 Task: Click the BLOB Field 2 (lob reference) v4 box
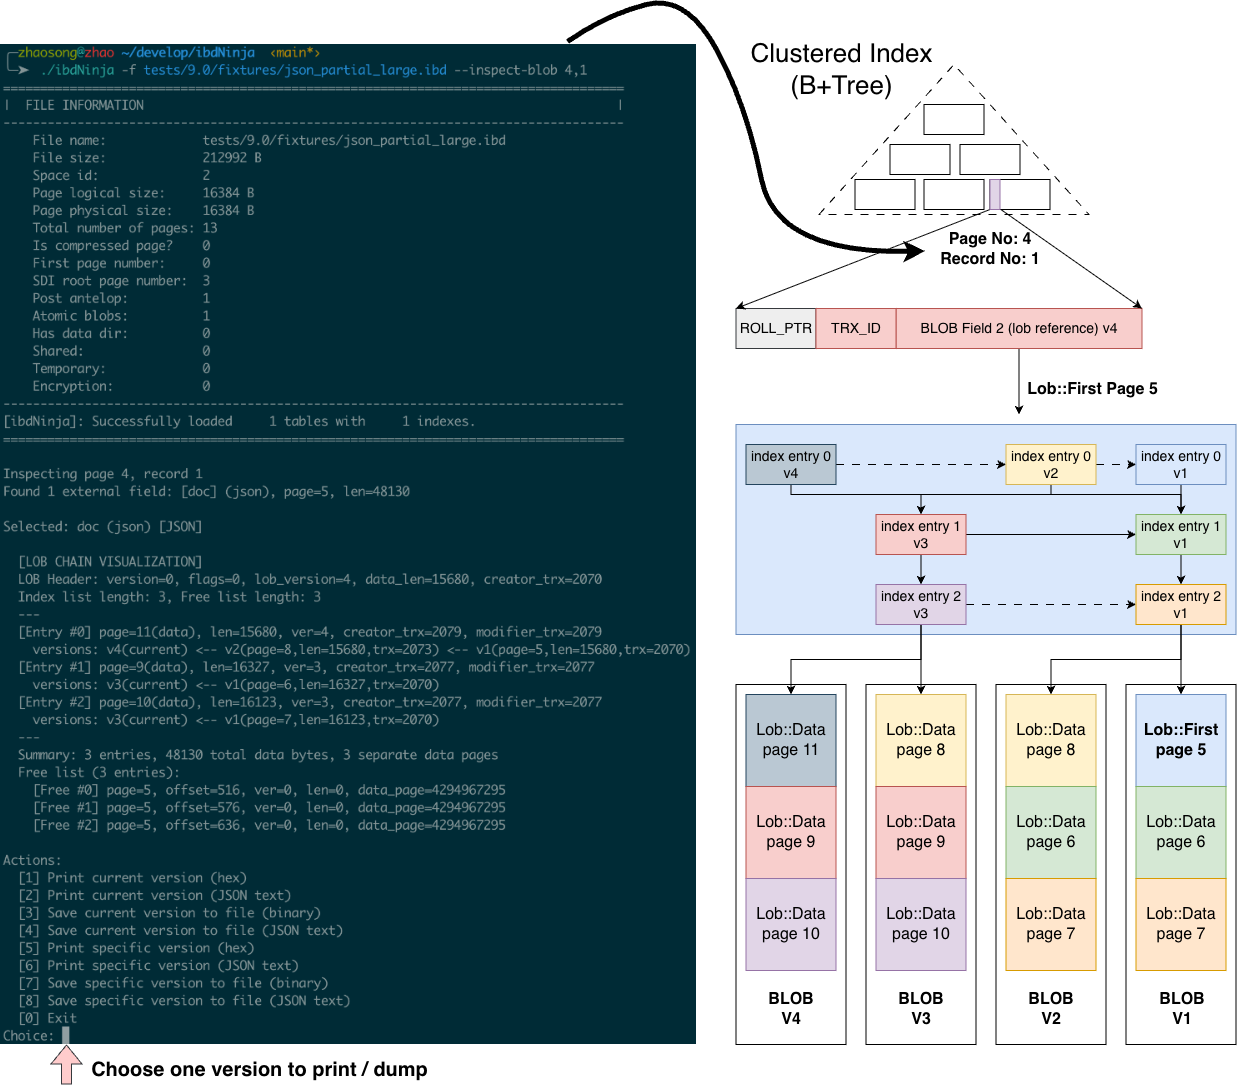(x=1018, y=329)
